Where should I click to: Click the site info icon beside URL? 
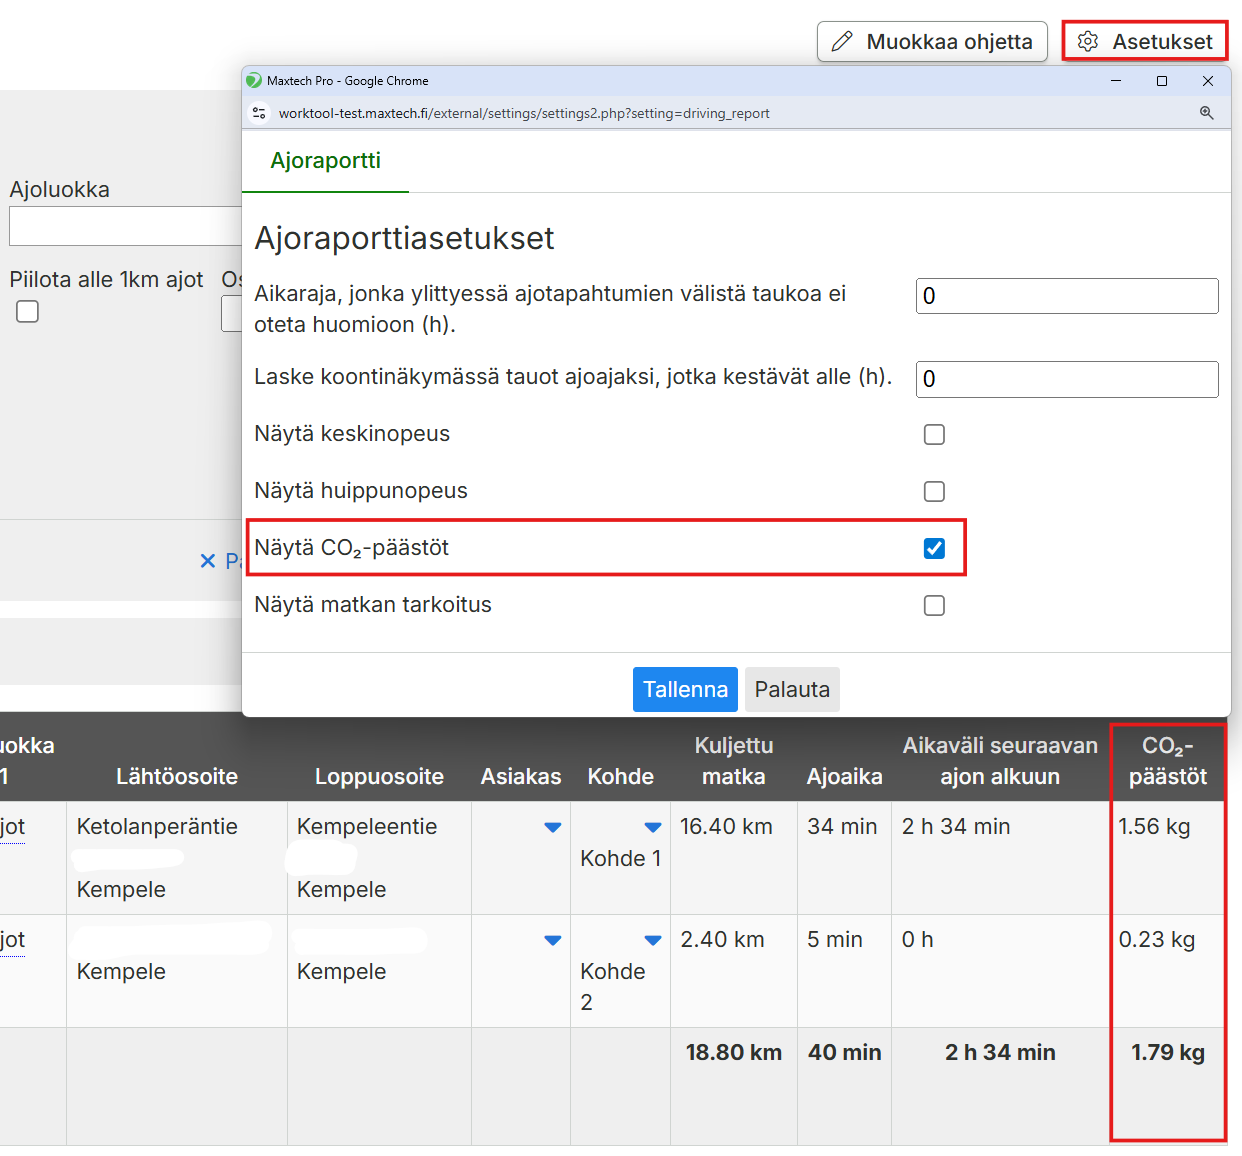(x=259, y=113)
